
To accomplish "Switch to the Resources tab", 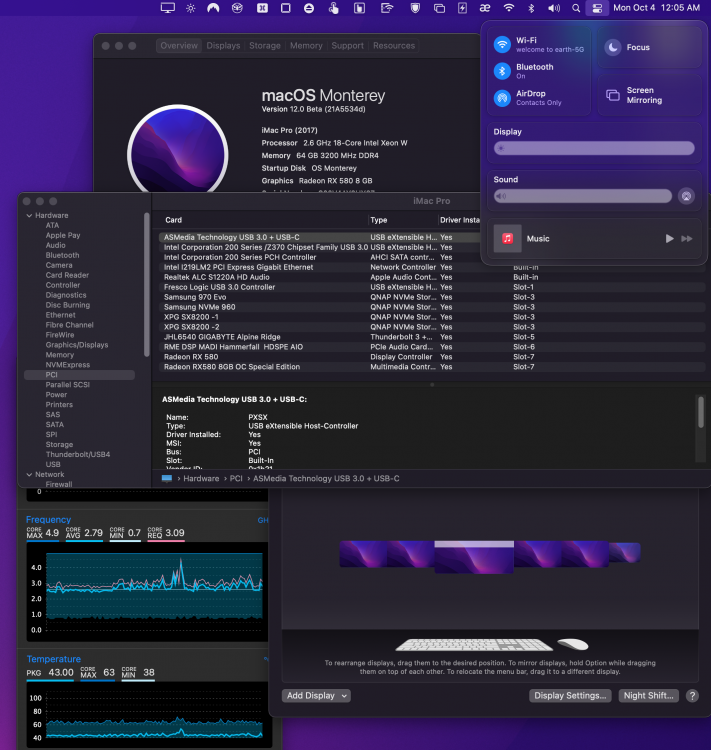I will (394, 45).
